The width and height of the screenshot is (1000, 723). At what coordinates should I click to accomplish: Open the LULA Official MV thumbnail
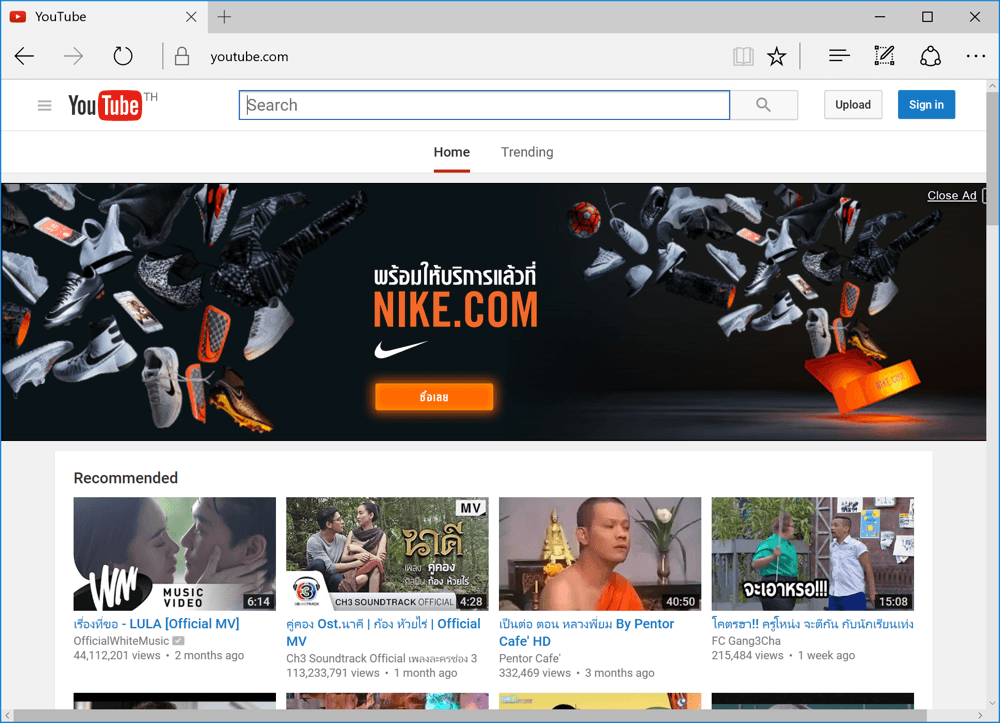tap(175, 553)
